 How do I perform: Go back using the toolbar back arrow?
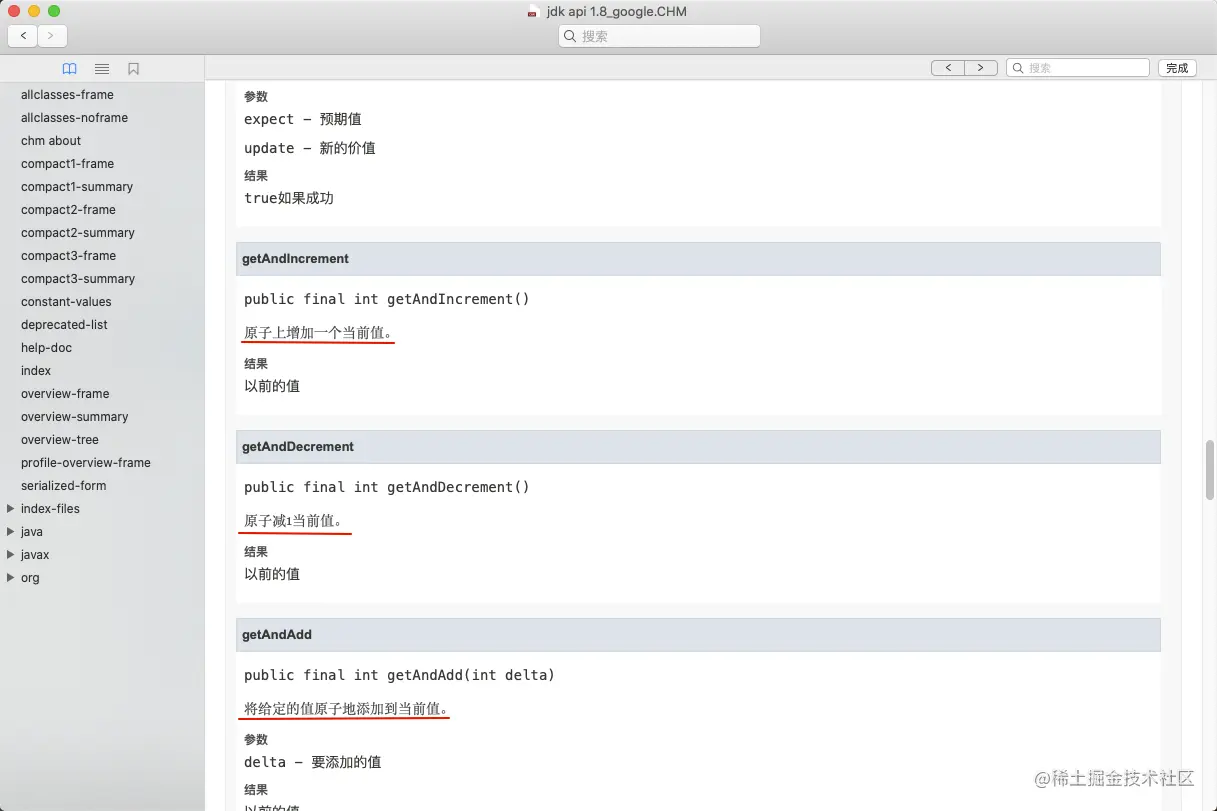coord(23,36)
